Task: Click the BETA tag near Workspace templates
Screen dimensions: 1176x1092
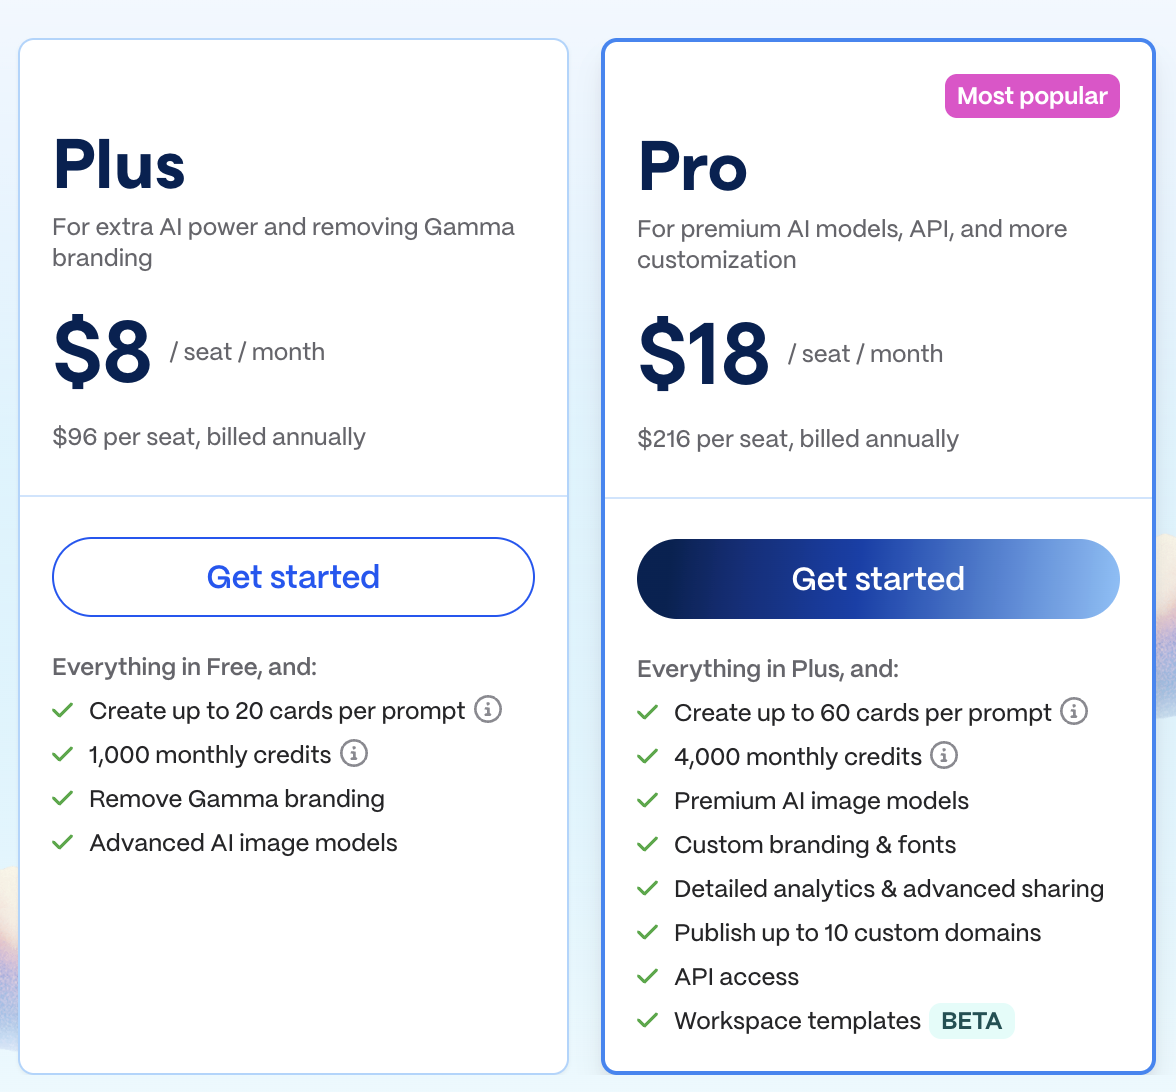Action: [971, 1021]
